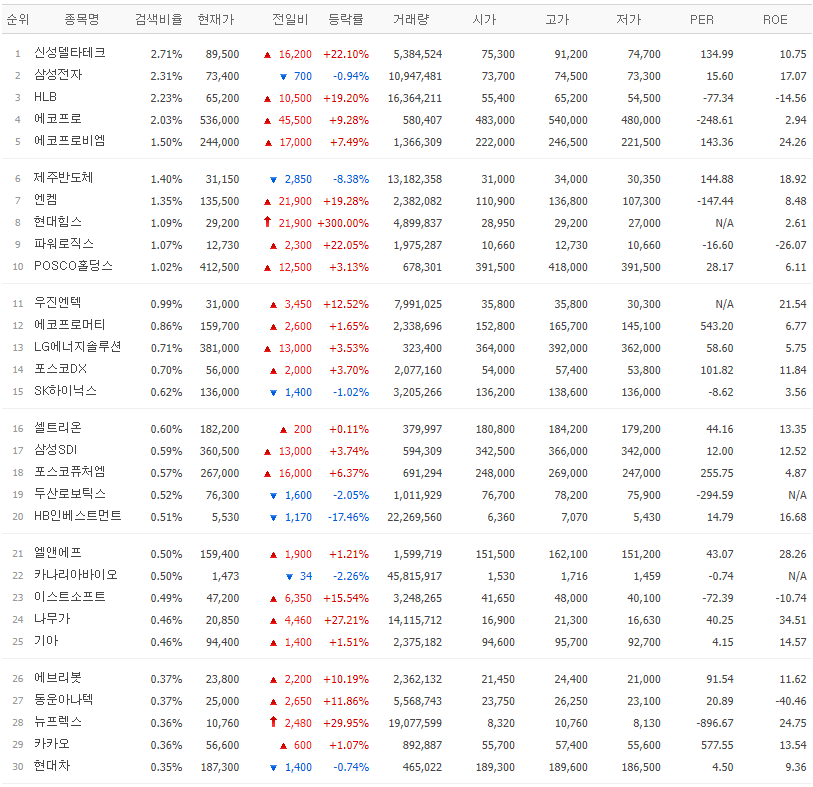Open LG에너지솔루션 stock link
The image size is (813, 787).
pos(77,347)
